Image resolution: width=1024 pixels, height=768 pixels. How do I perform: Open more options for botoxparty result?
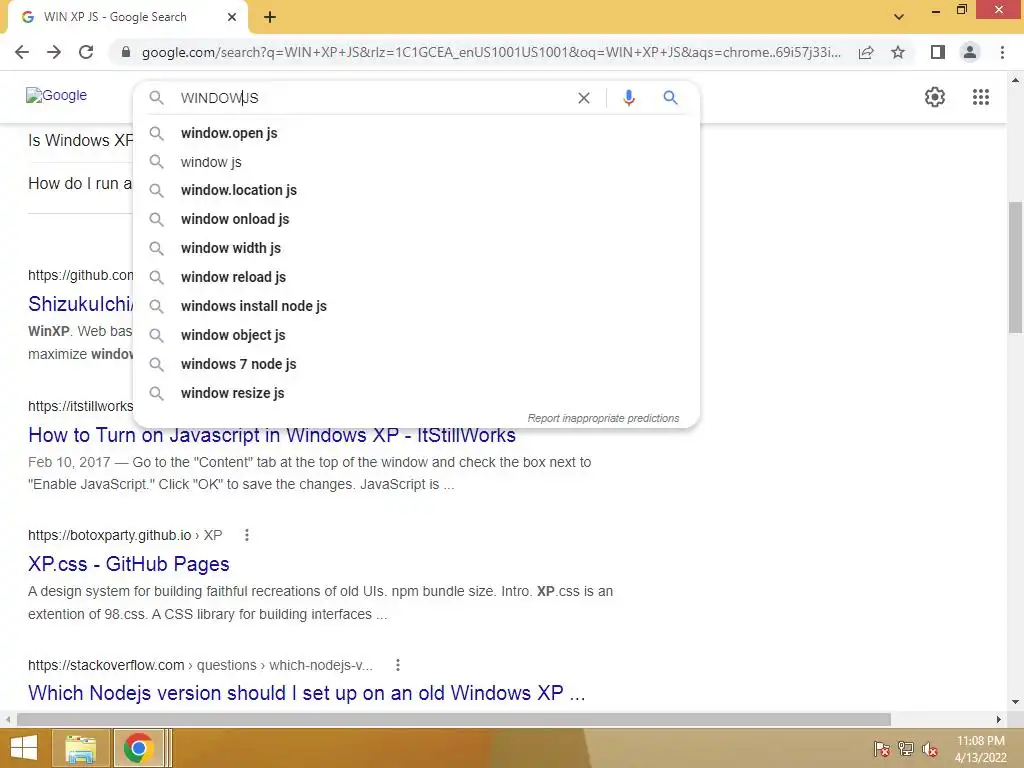(x=246, y=535)
